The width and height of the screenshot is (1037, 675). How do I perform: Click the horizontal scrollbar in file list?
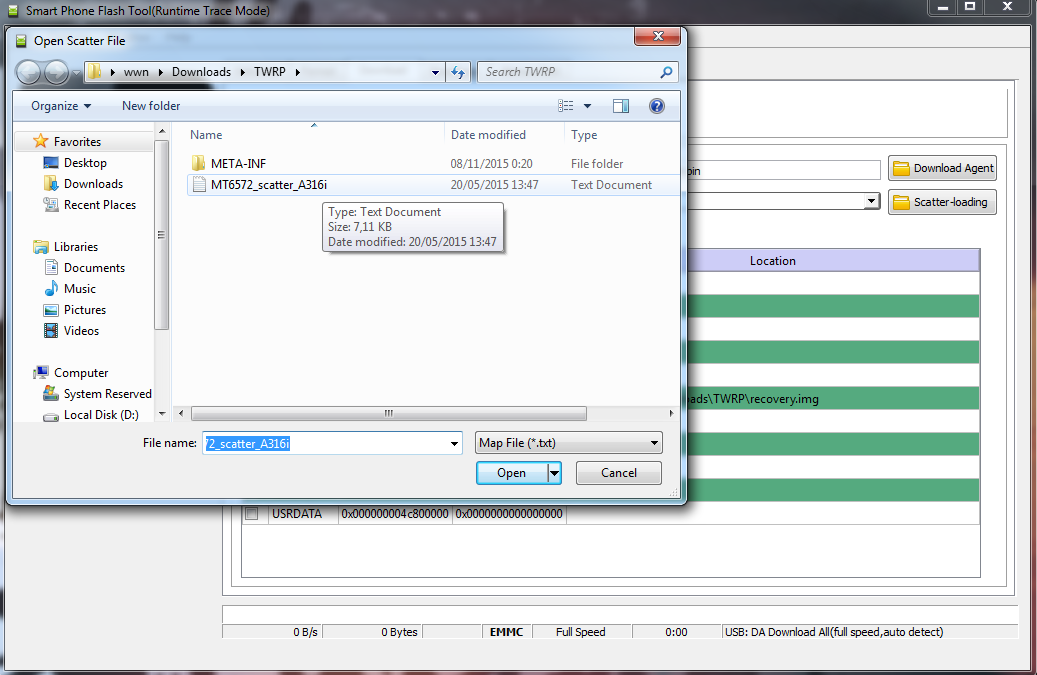click(x=389, y=413)
